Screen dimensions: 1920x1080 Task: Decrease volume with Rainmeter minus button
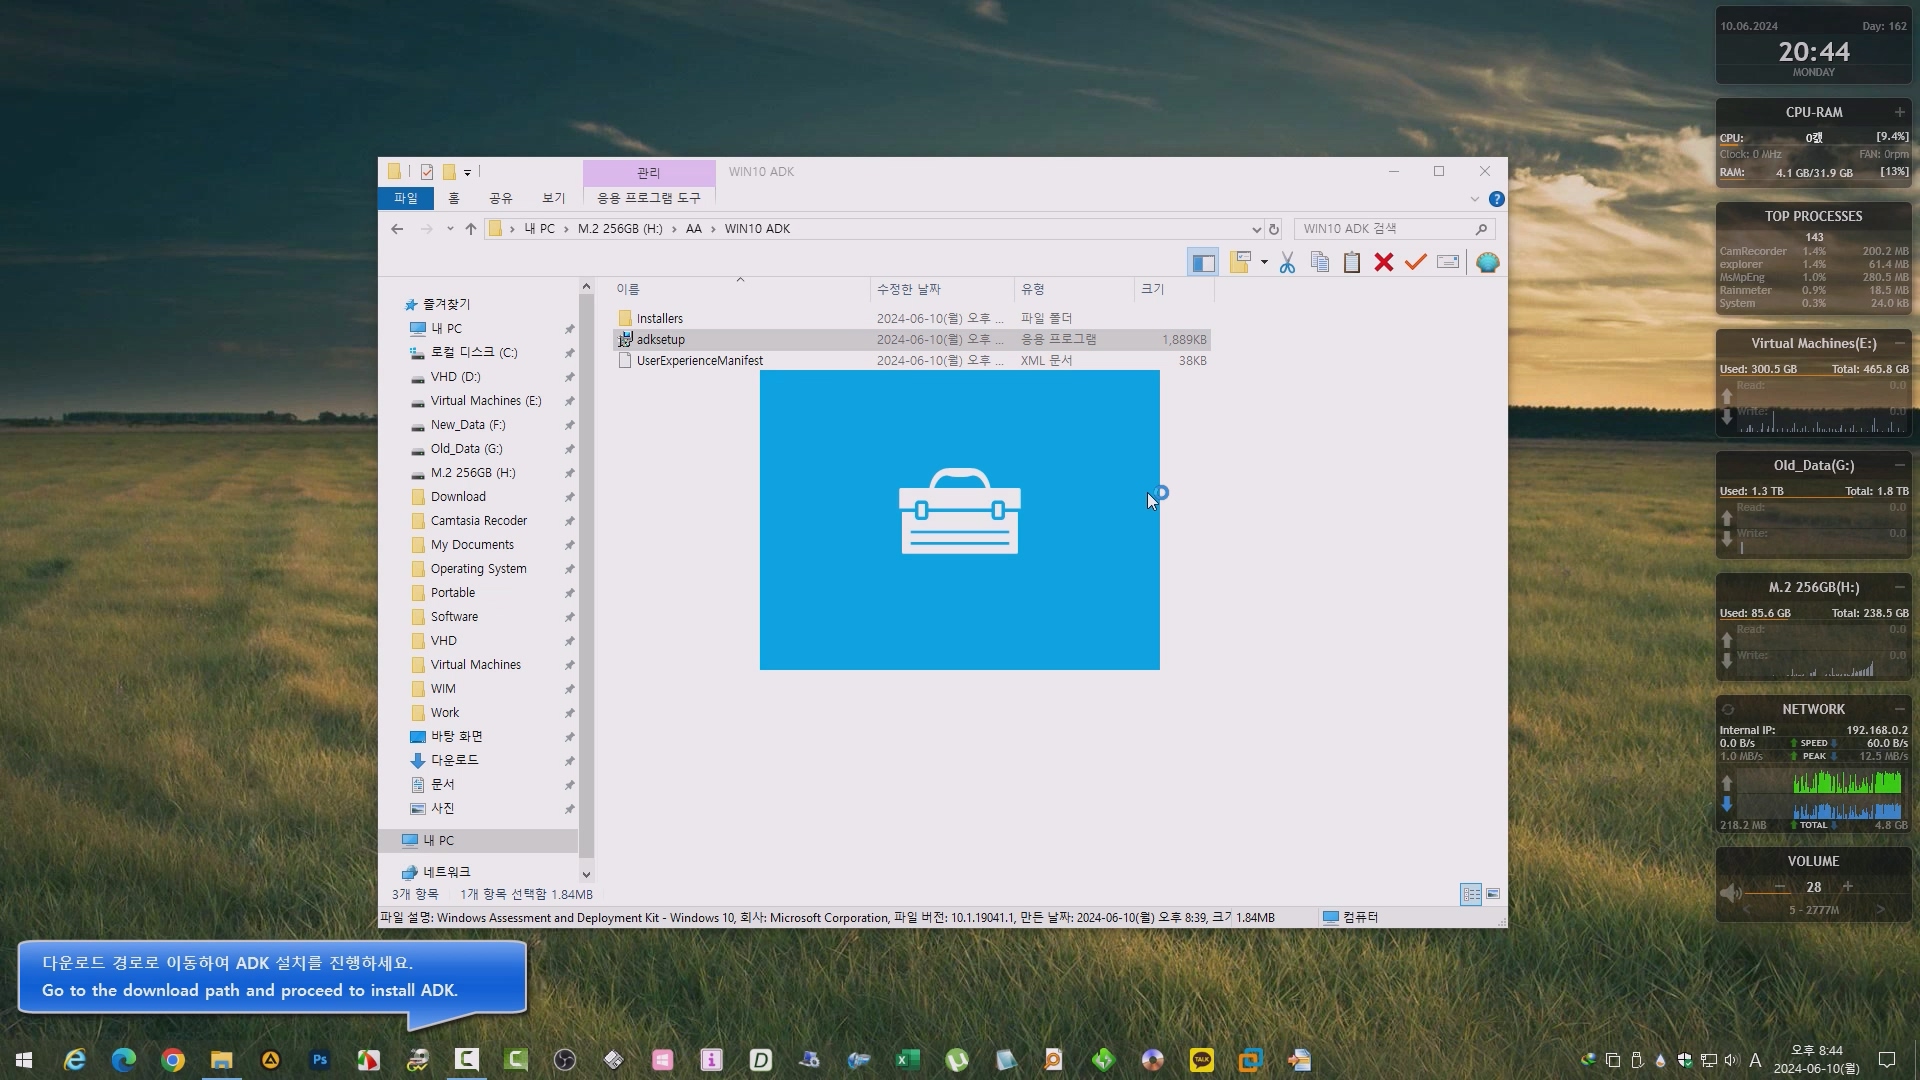point(1780,887)
